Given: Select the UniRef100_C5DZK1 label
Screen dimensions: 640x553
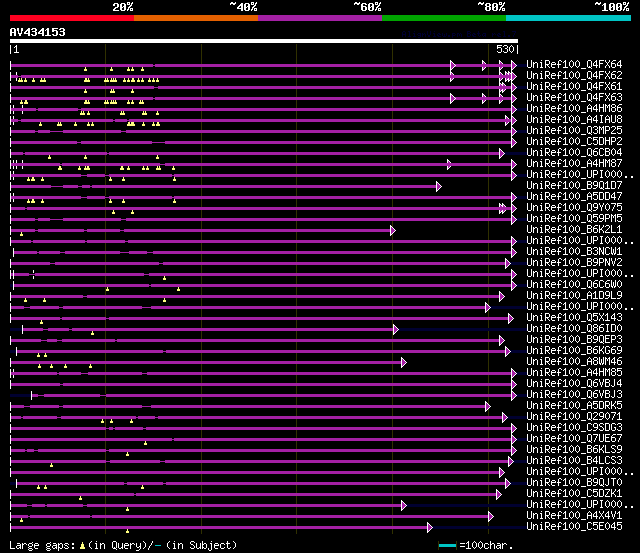Looking at the screenshot, I should [x=574, y=494].
